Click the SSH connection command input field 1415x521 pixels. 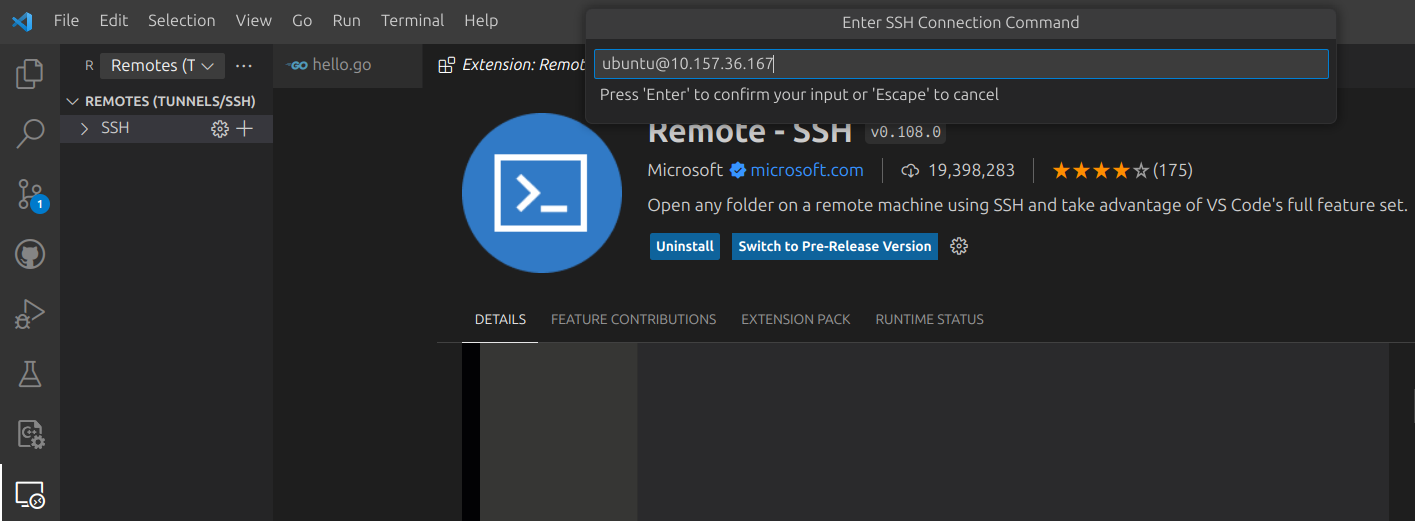pyautogui.click(x=961, y=64)
